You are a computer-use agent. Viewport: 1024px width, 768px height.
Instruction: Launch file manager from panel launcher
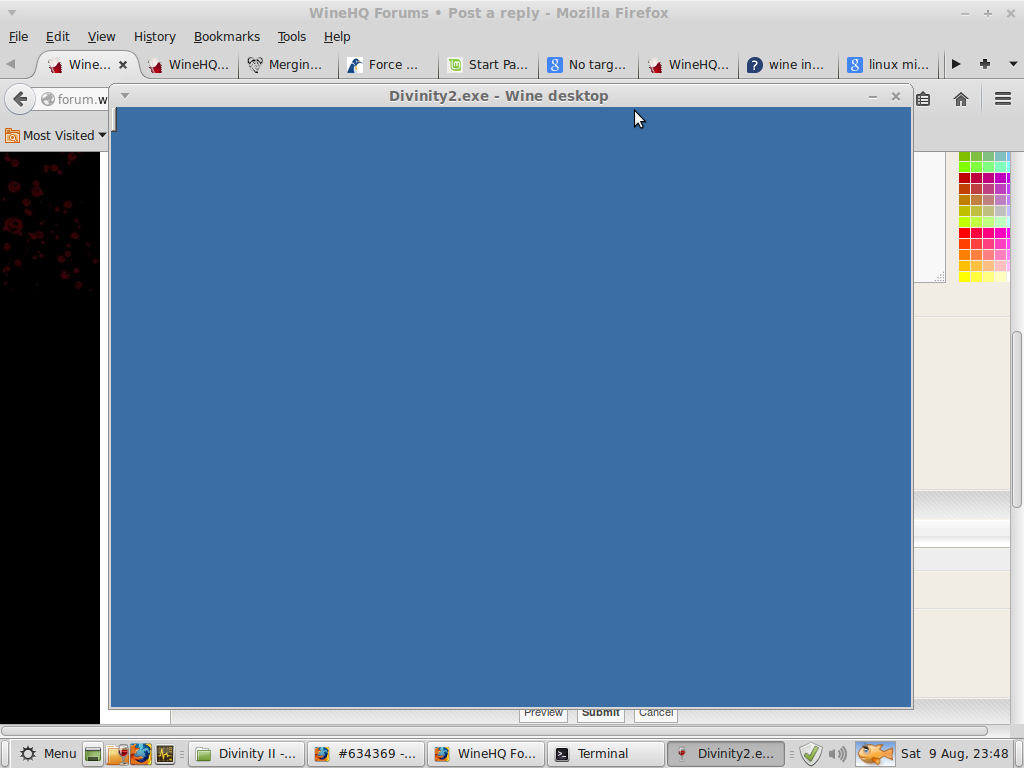pyautogui.click(x=117, y=754)
